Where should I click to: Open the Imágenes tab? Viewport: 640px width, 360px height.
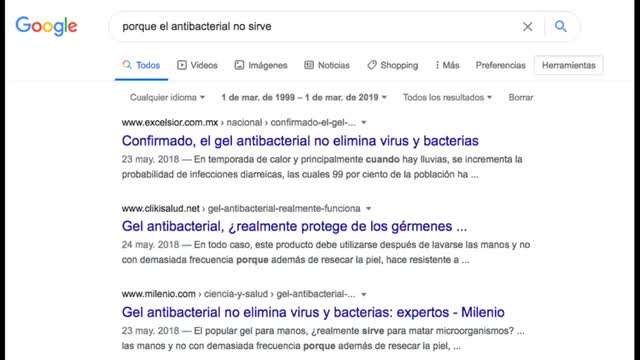point(261,65)
